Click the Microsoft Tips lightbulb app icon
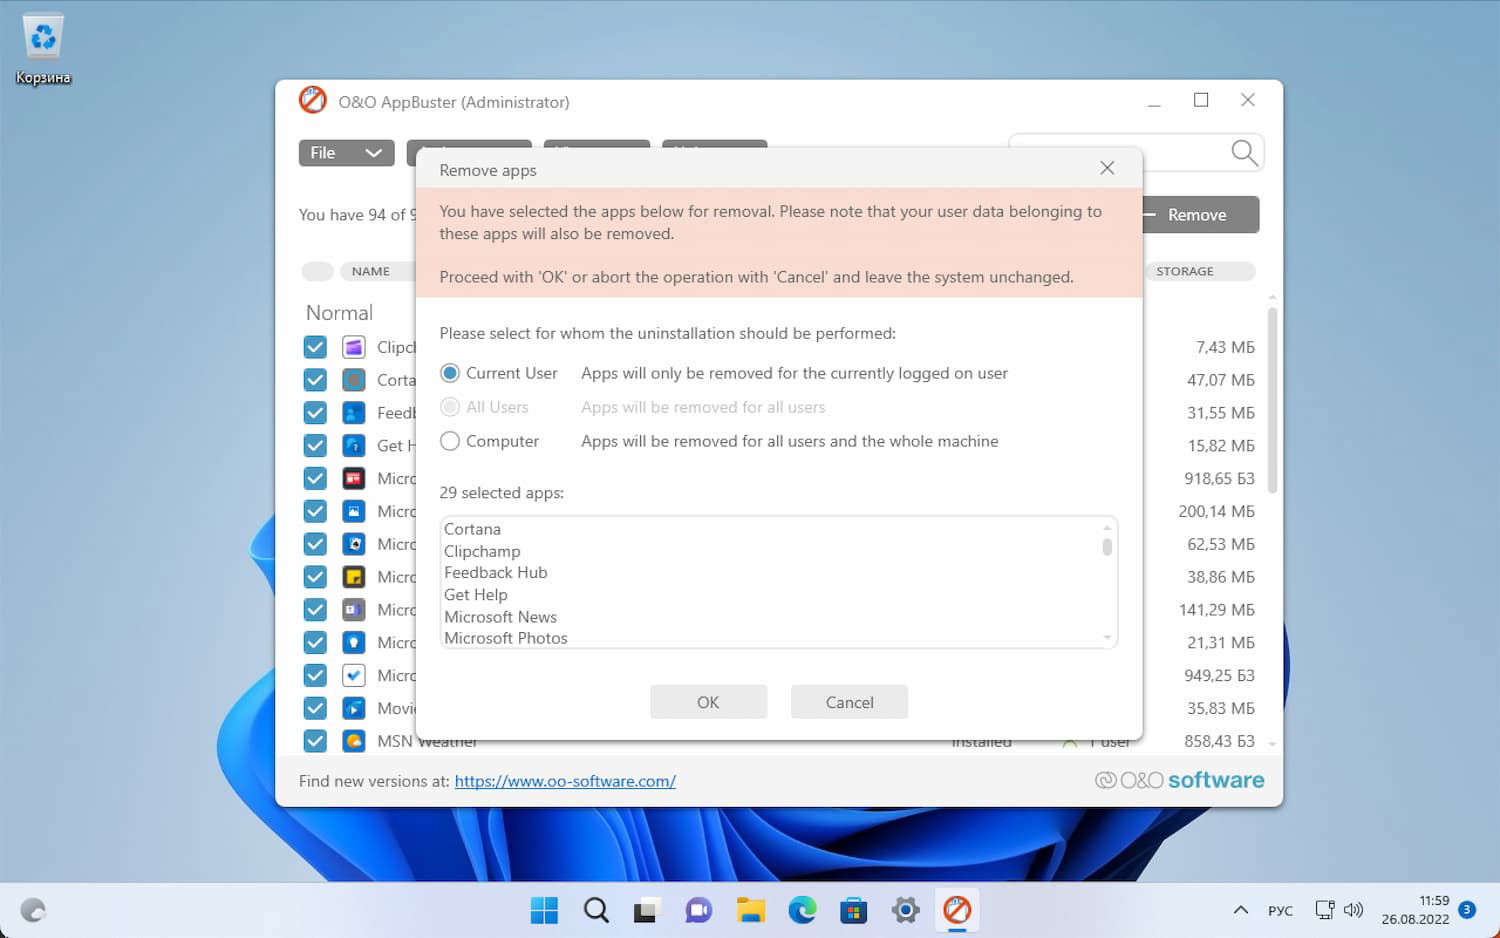Image resolution: width=1500 pixels, height=938 pixels. (x=354, y=643)
